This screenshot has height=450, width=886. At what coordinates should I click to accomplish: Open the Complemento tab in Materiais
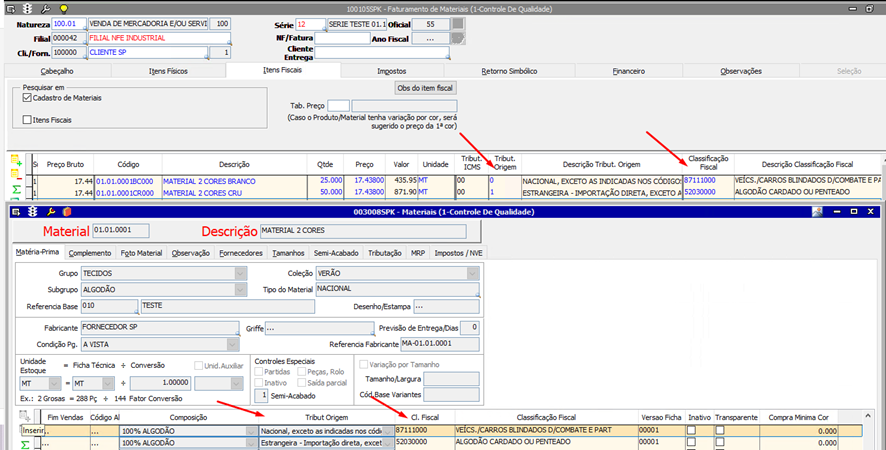[90, 253]
